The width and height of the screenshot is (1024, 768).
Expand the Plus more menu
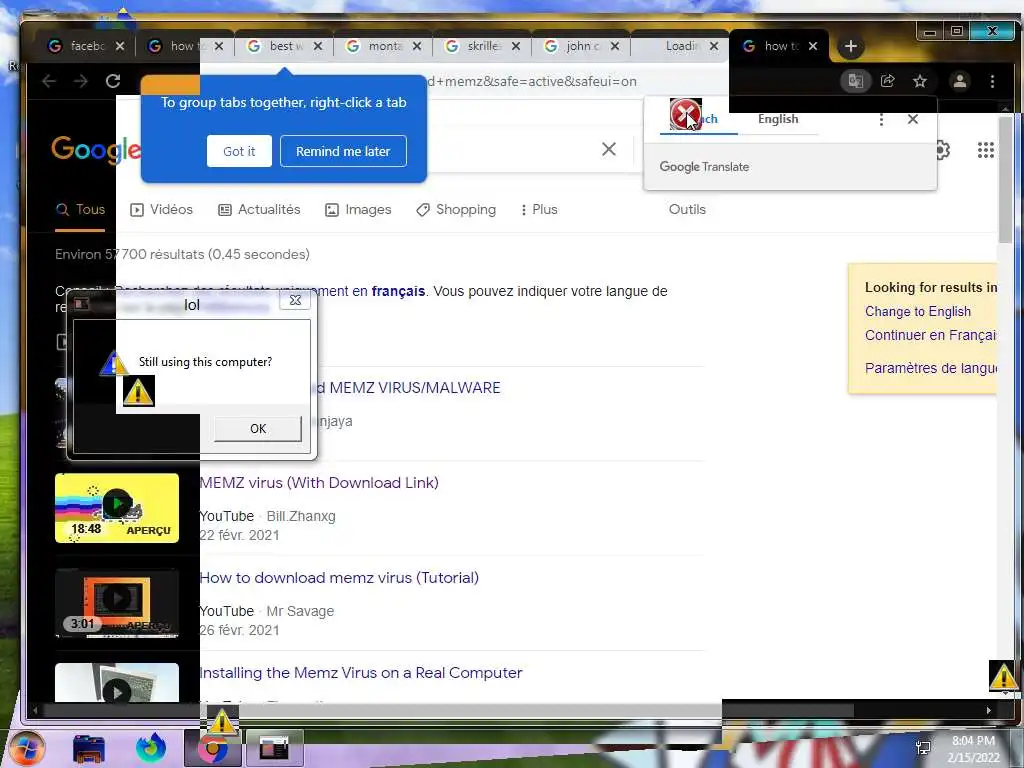pos(539,210)
